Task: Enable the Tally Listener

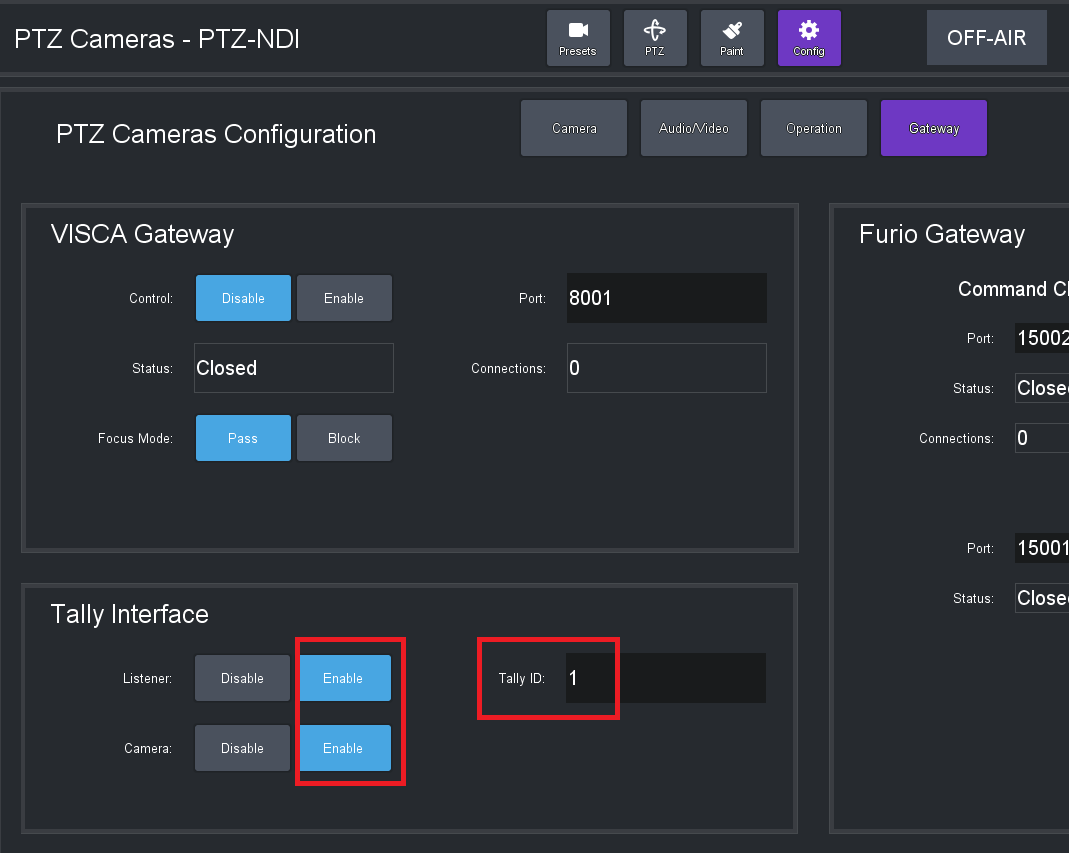Action: (x=343, y=678)
